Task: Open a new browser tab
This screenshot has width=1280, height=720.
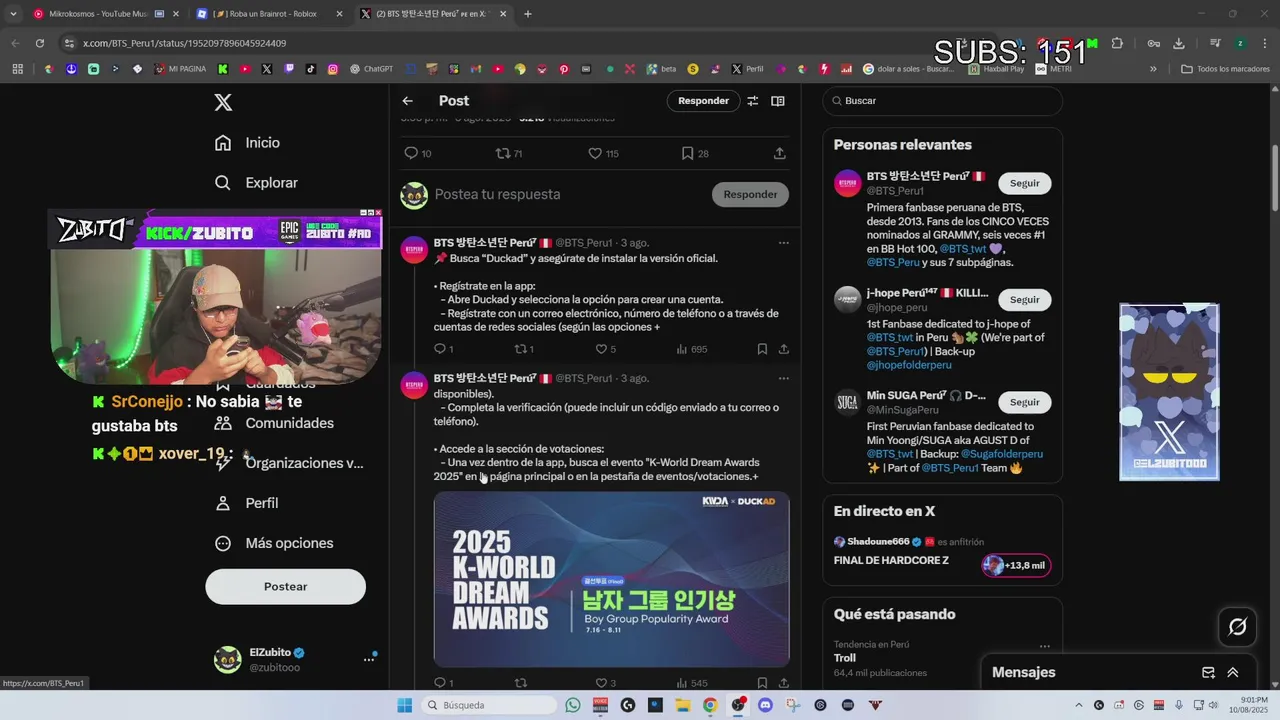Action: tap(528, 14)
